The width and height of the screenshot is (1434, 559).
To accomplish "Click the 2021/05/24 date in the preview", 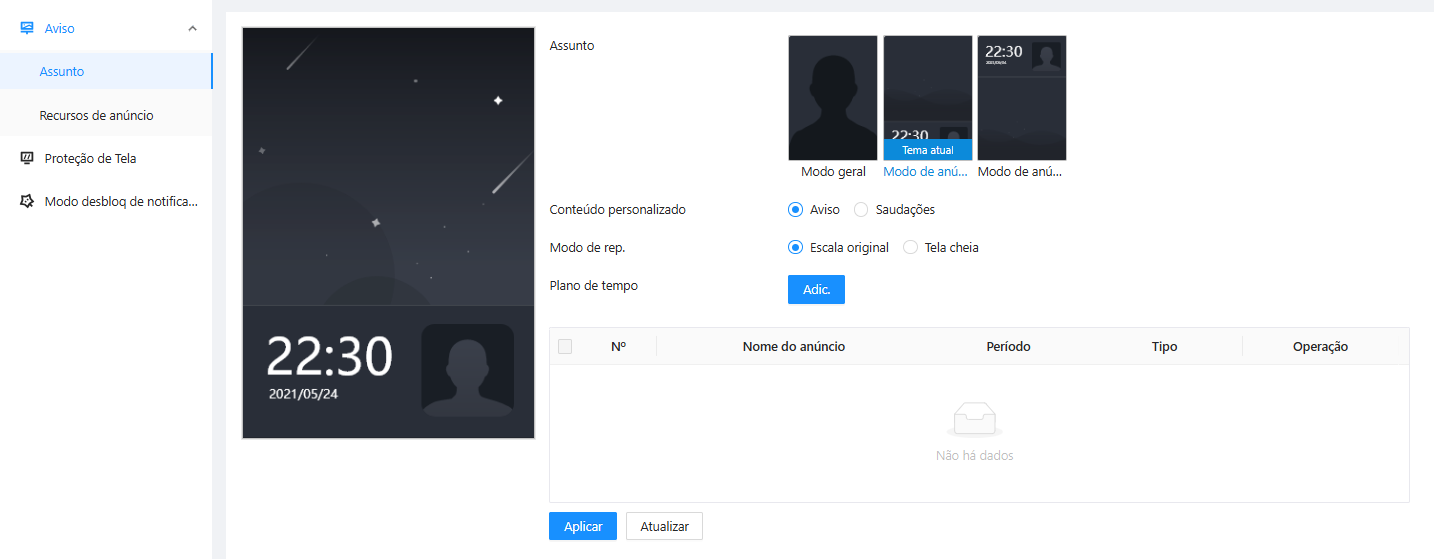I will [x=303, y=394].
